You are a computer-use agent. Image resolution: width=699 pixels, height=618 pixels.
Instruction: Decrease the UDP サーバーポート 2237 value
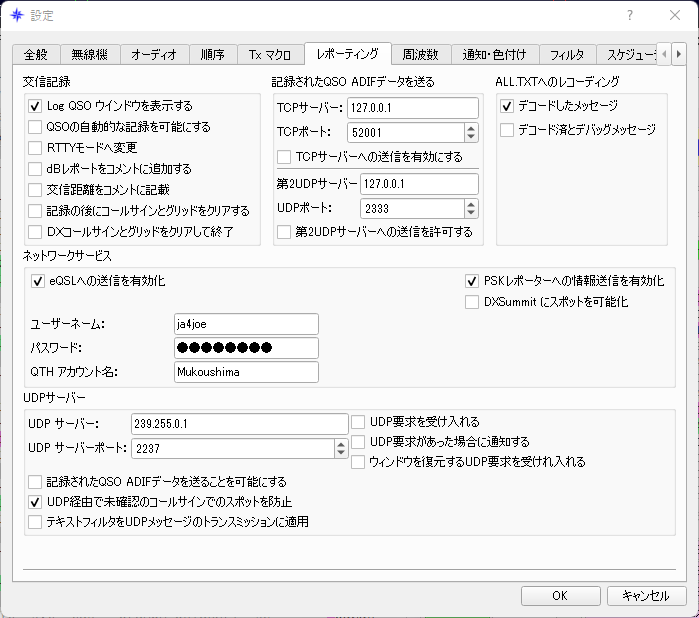[x=341, y=453]
